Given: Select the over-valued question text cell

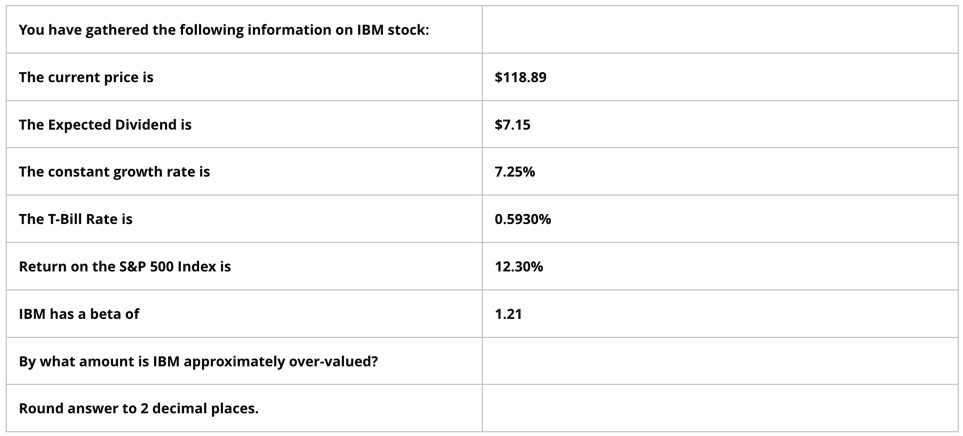Looking at the screenshot, I should click(244, 360).
